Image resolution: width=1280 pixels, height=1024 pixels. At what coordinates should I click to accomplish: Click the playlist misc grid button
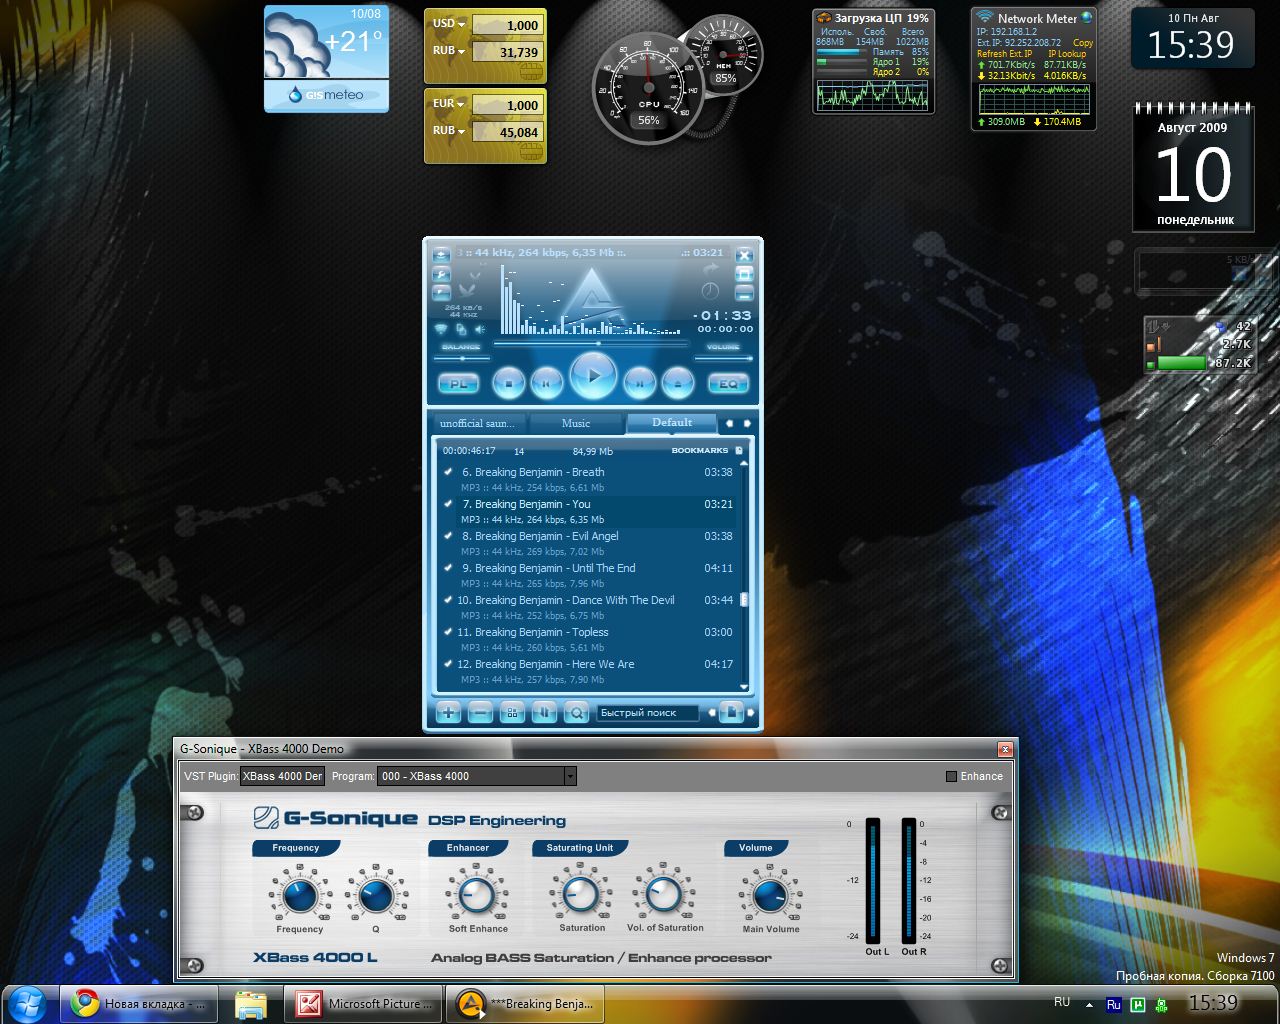[x=512, y=712]
